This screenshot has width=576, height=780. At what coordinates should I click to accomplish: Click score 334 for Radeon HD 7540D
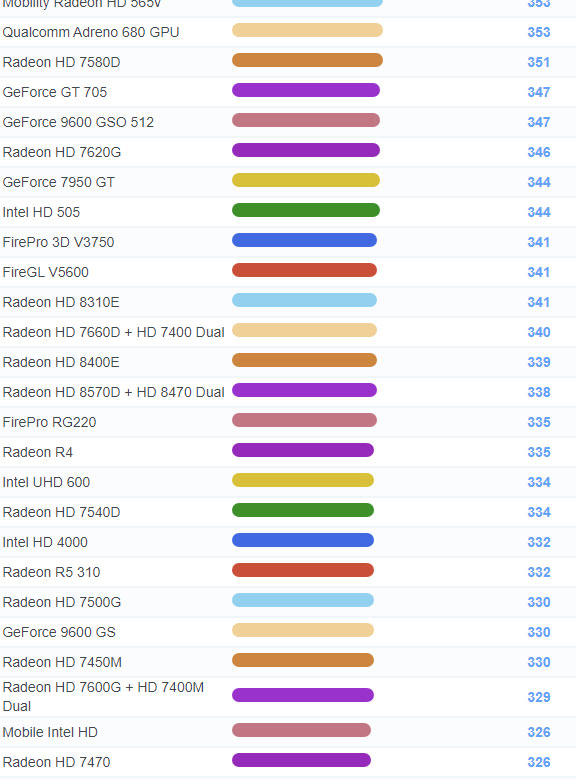(x=539, y=512)
